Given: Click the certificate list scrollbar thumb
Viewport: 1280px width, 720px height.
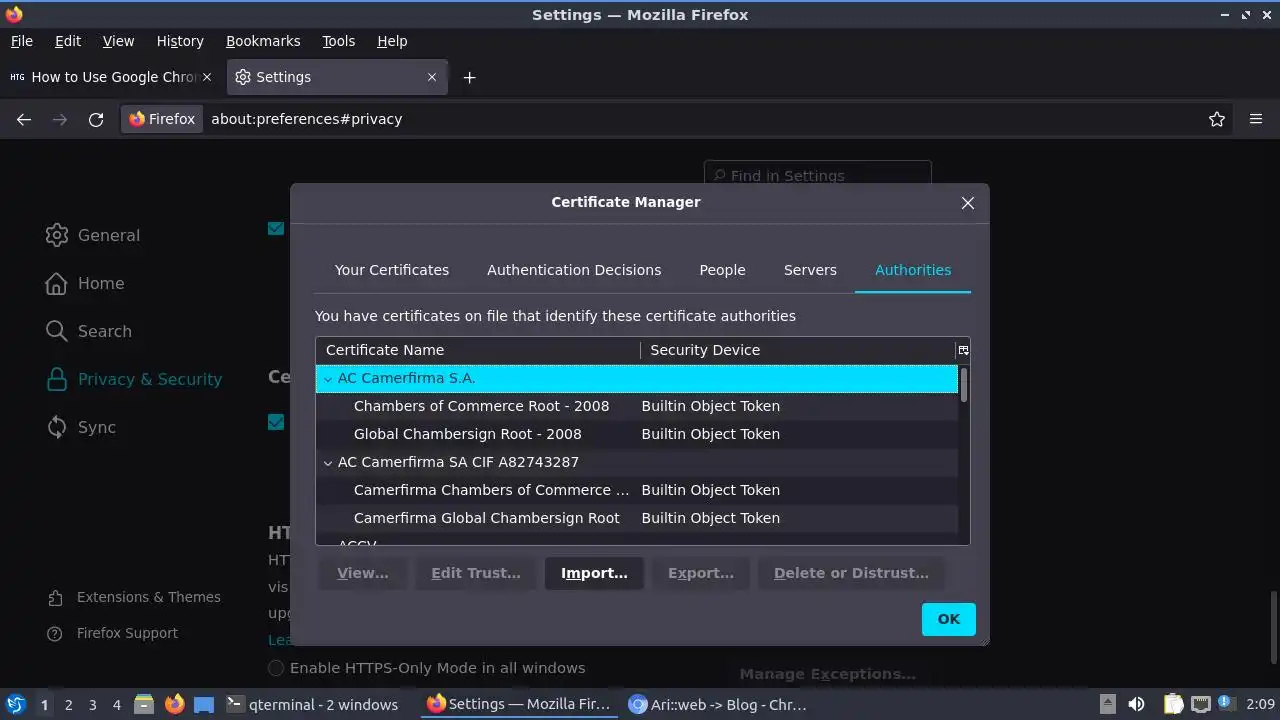Looking at the screenshot, I should pos(964,385).
